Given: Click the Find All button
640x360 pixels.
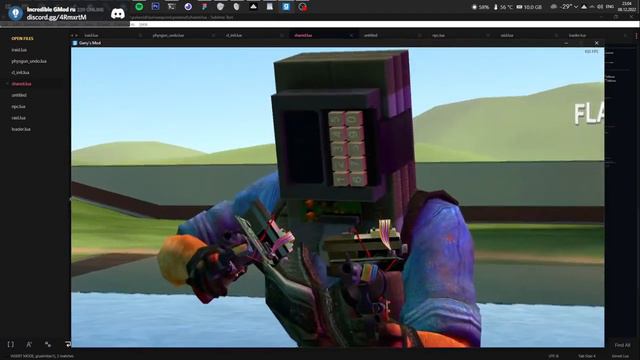Looking at the screenshot, I should coord(622,345).
